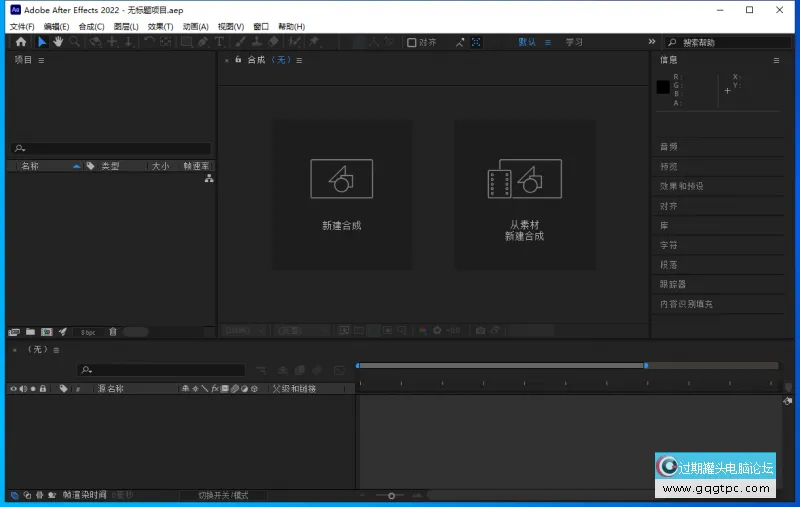Viewport: 800px width, 507px height.
Task: Open the 信息 info panel menu
Action: tap(776, 60)
